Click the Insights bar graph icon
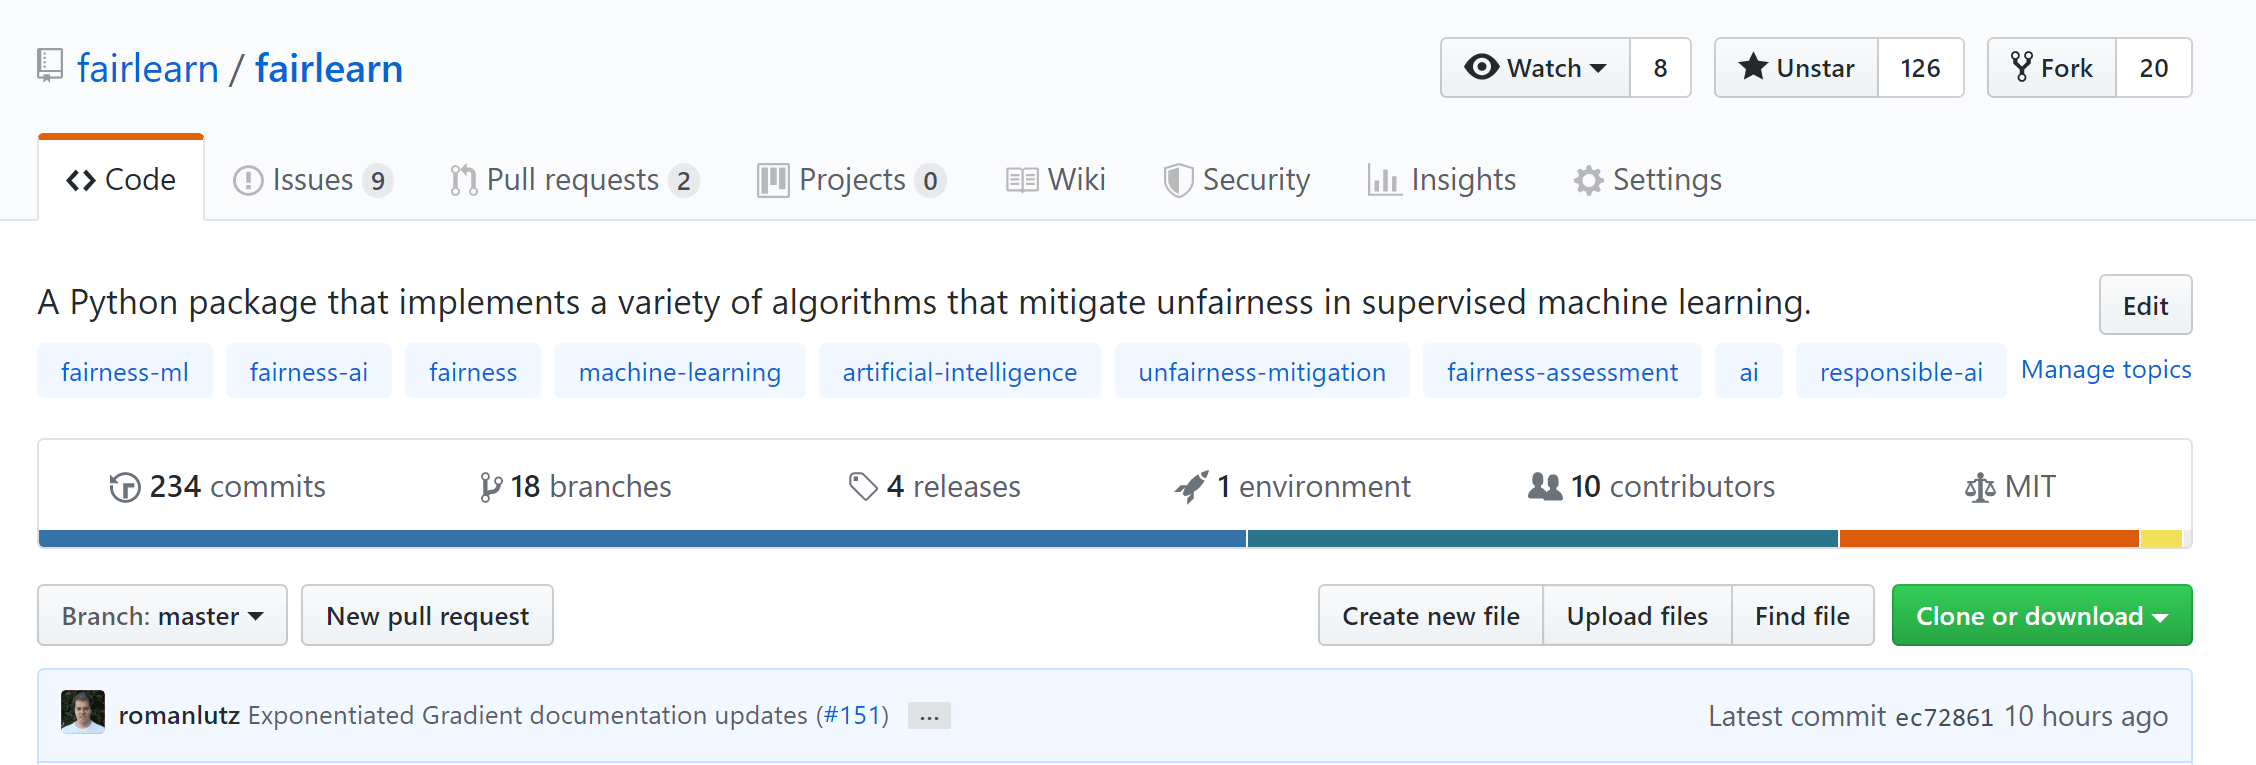Image resolution: width=2256 pixels, height=765 pixels. pyautogui.click(x=1384, y=180)
